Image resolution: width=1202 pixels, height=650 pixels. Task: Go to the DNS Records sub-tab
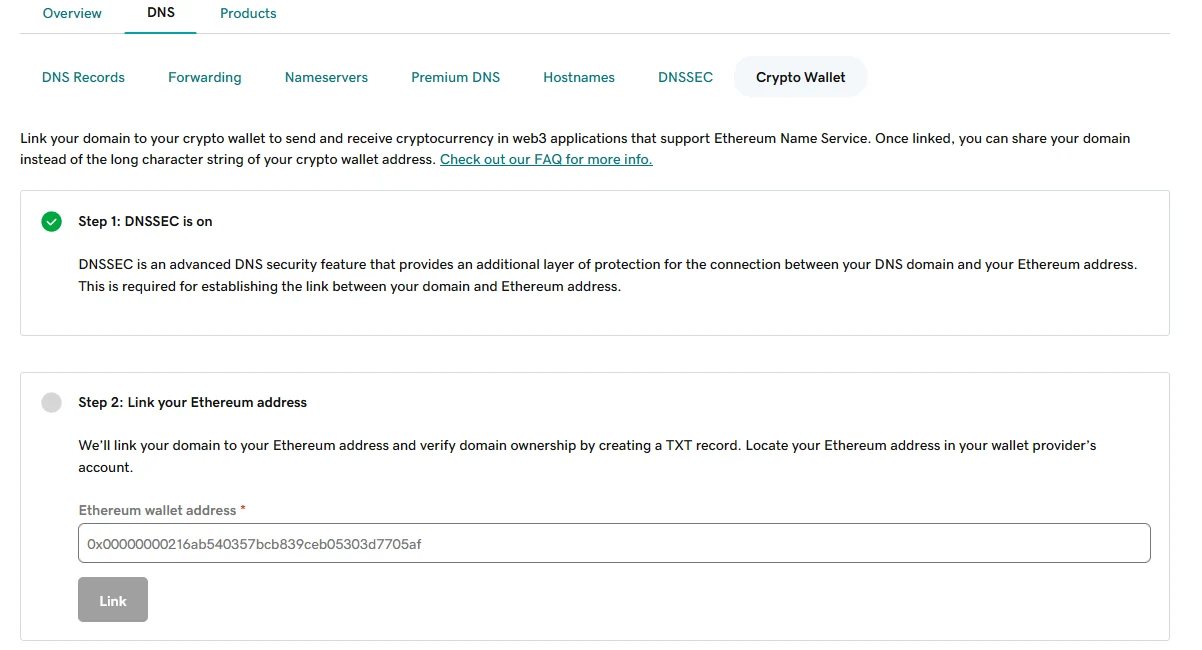(x=83, y=77)
